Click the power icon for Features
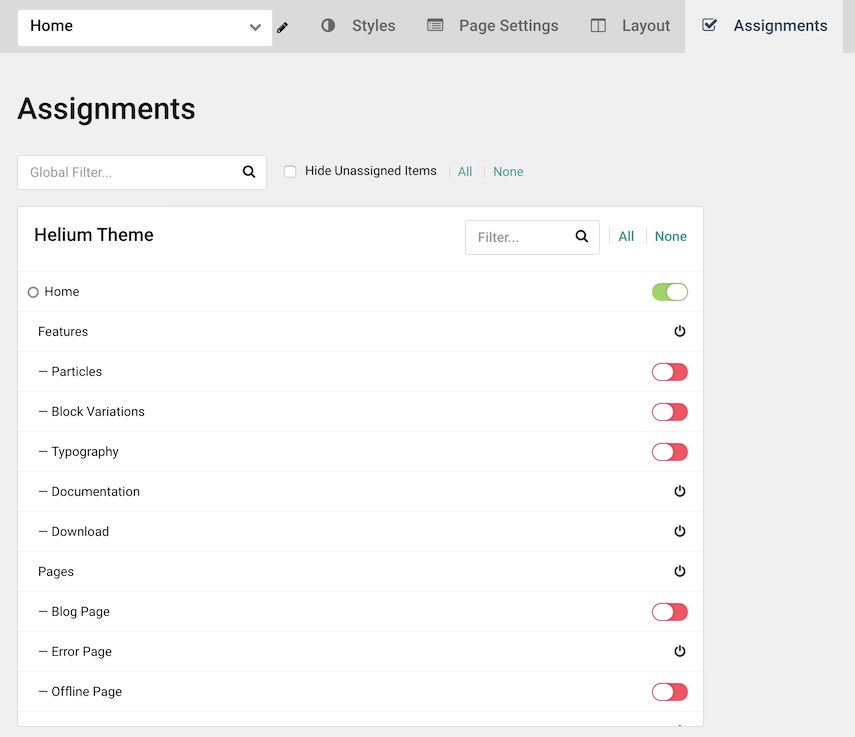This screenshot has height=737, width=855. [x=680, y=331]
